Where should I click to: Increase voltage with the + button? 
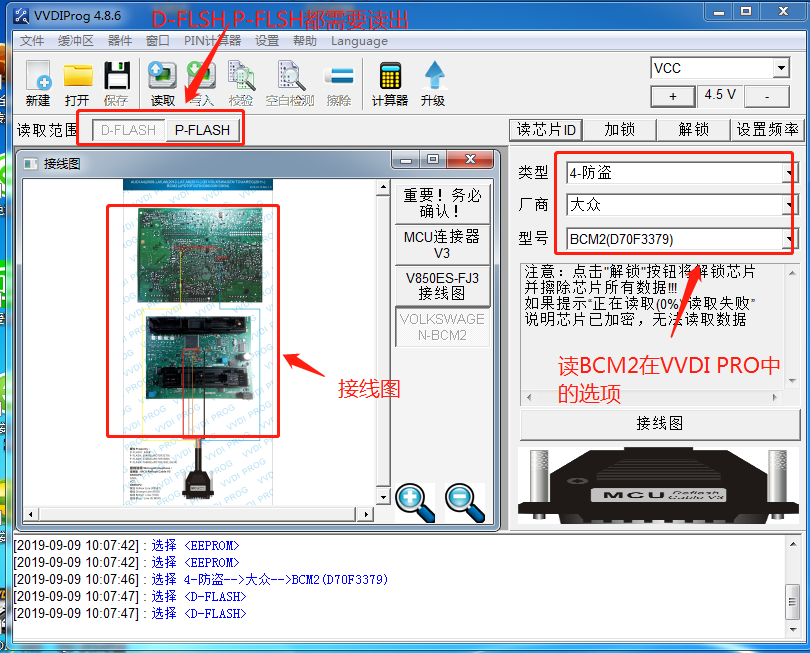(x=673, y=97)
